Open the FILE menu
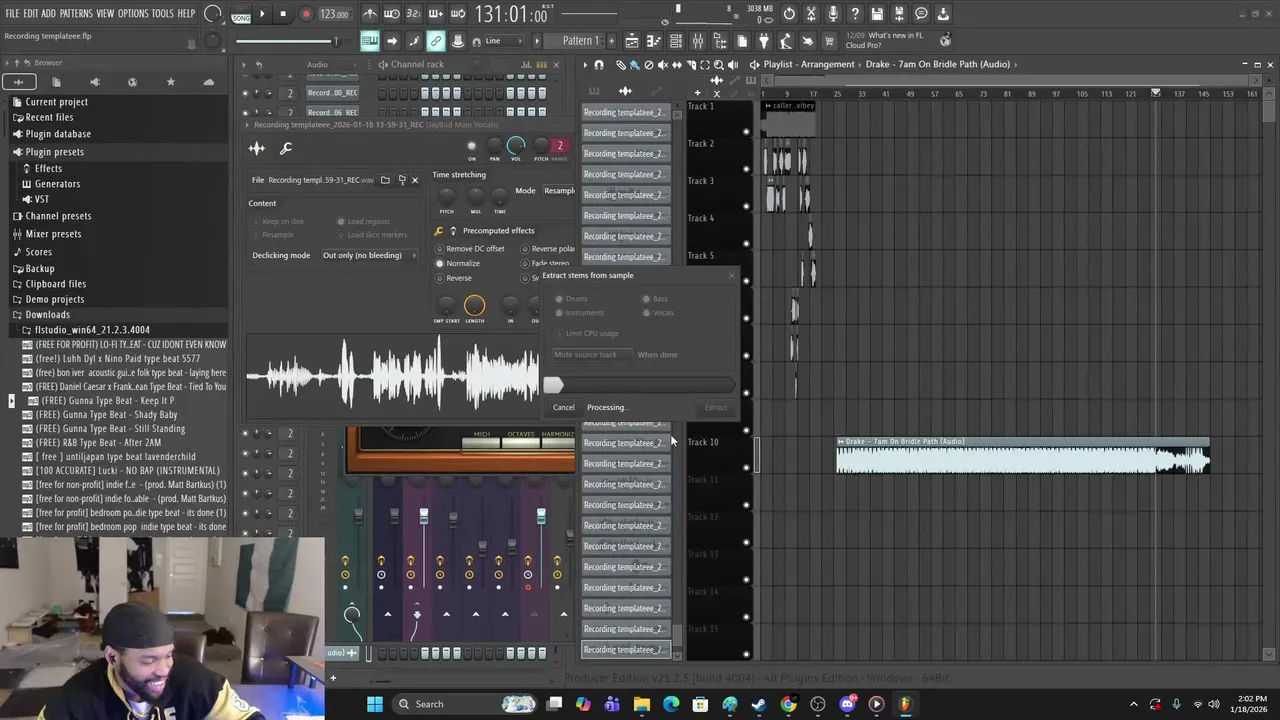Viewport: 1280px width, 720px height. coord(12,14)
